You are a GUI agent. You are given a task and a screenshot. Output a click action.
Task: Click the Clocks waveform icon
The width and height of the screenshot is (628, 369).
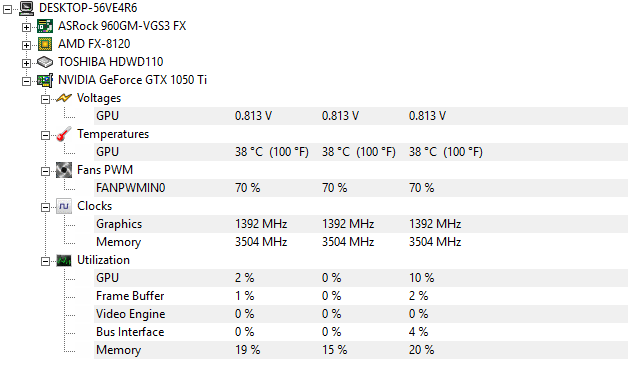pyautogui.click(x=64, y=206)
